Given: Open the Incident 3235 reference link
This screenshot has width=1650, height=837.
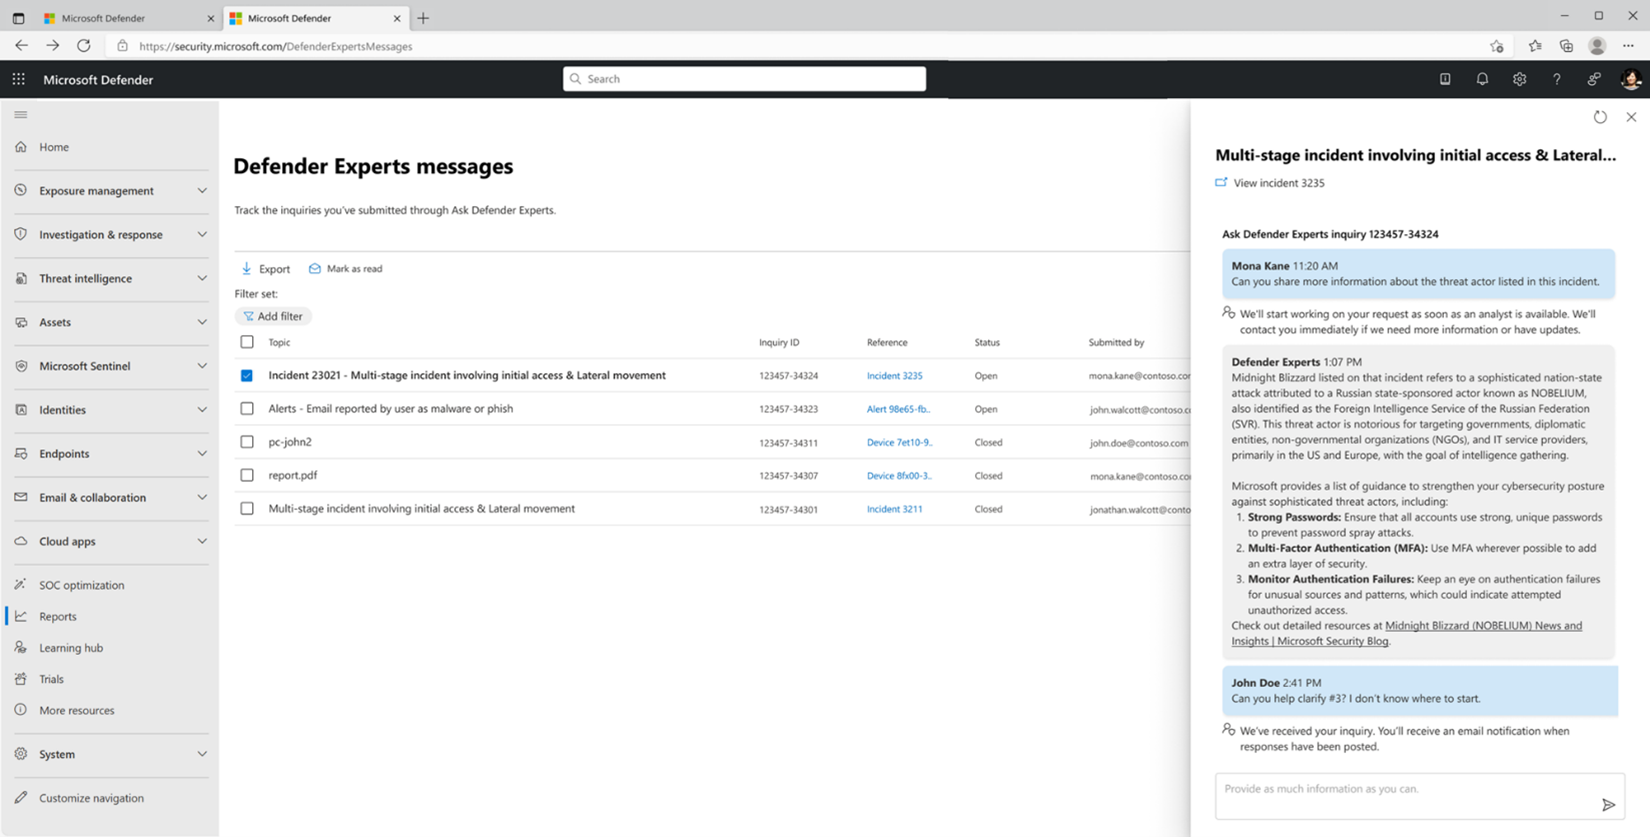Looking at the screenshot, I should (895, 376).
